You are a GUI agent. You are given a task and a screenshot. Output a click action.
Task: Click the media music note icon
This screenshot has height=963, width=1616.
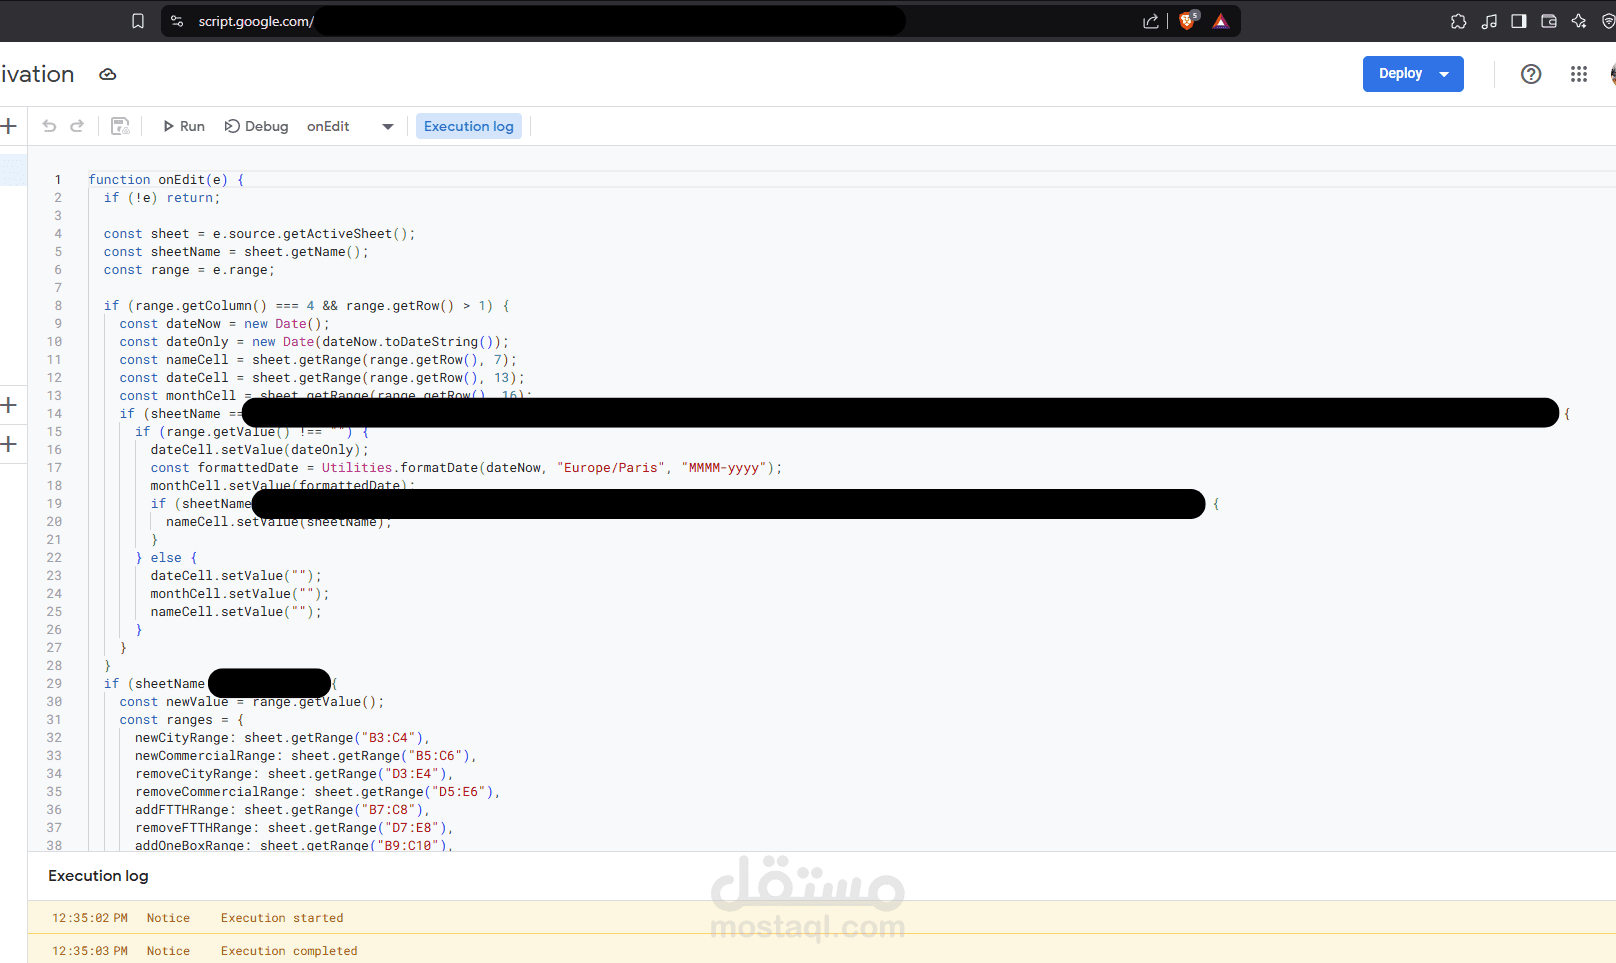pos(1489,21)
